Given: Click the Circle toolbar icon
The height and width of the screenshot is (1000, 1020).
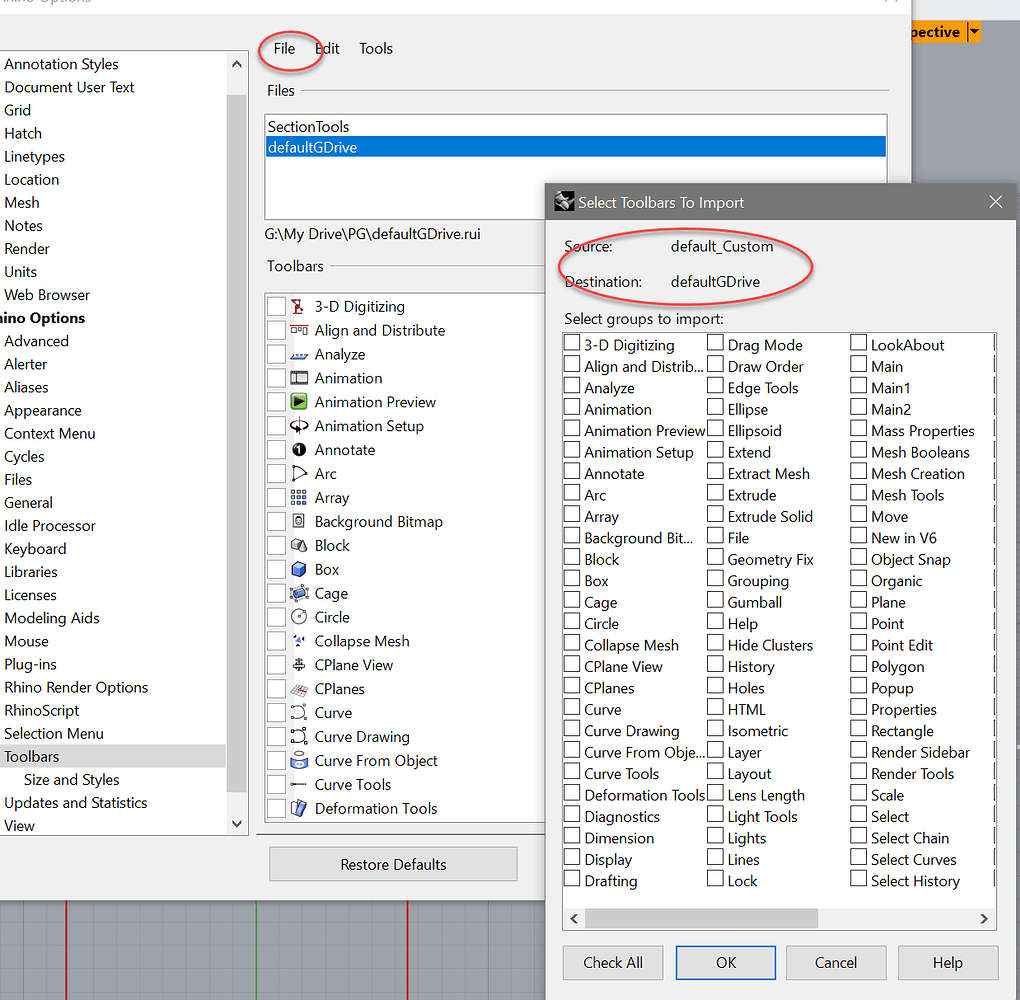Looking at the screenshot, I should (x=296, y=617).
